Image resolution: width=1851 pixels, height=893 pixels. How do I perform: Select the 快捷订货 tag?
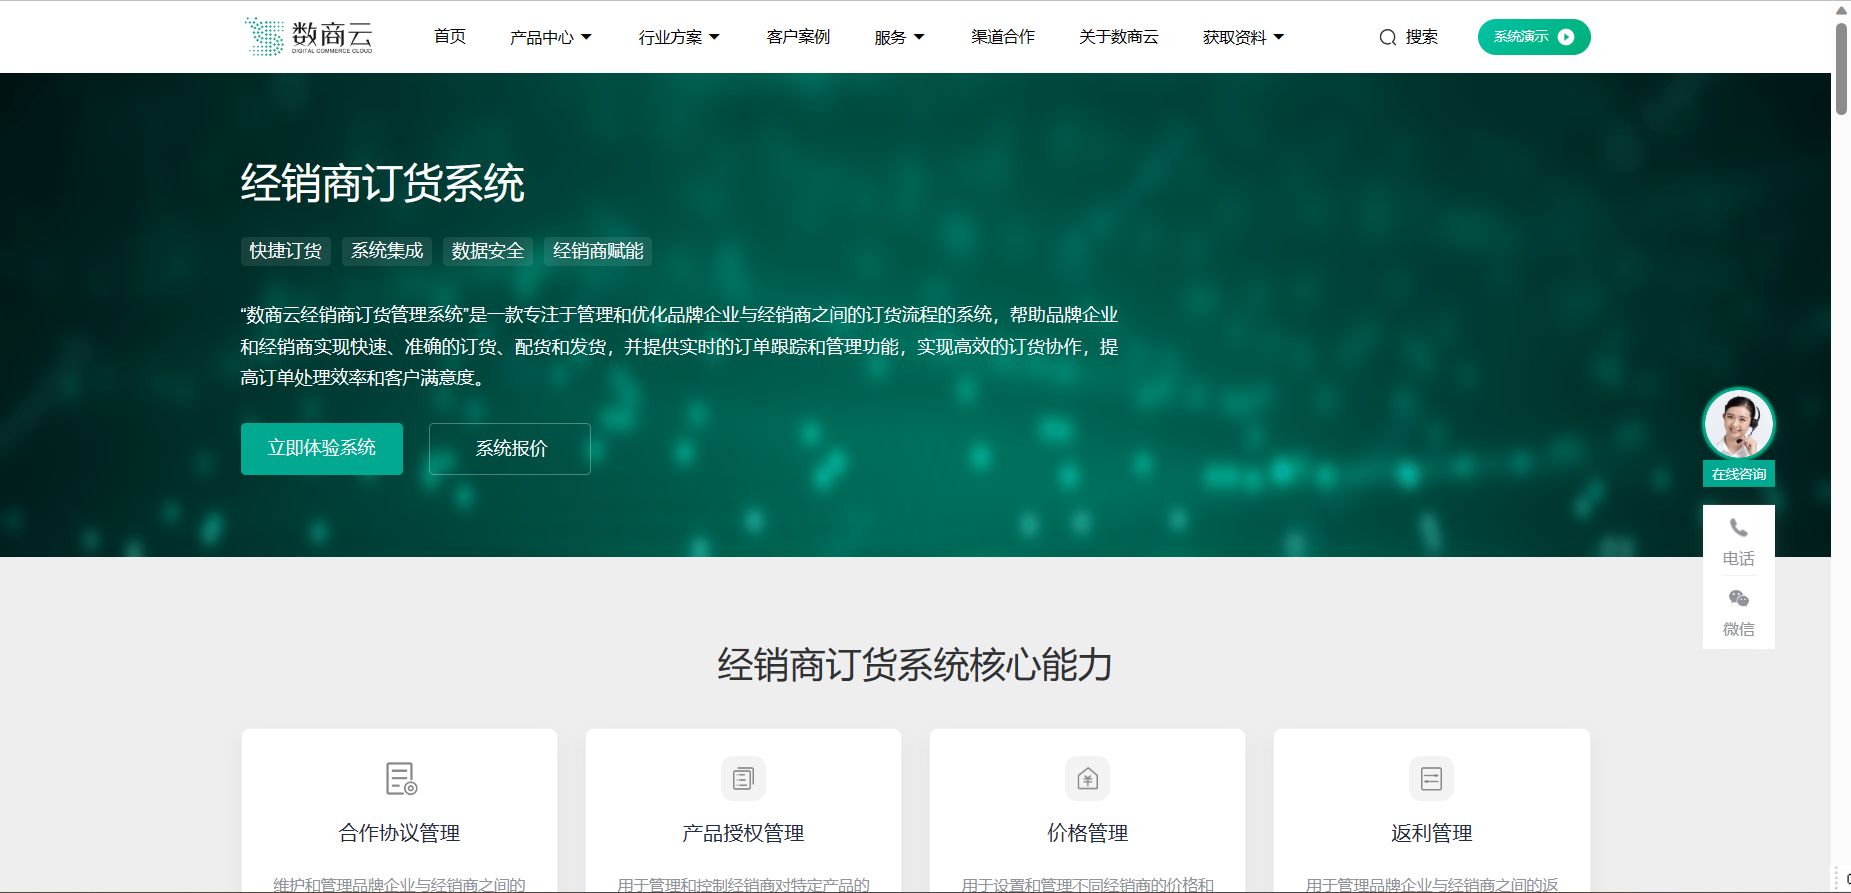coord(286,251)
